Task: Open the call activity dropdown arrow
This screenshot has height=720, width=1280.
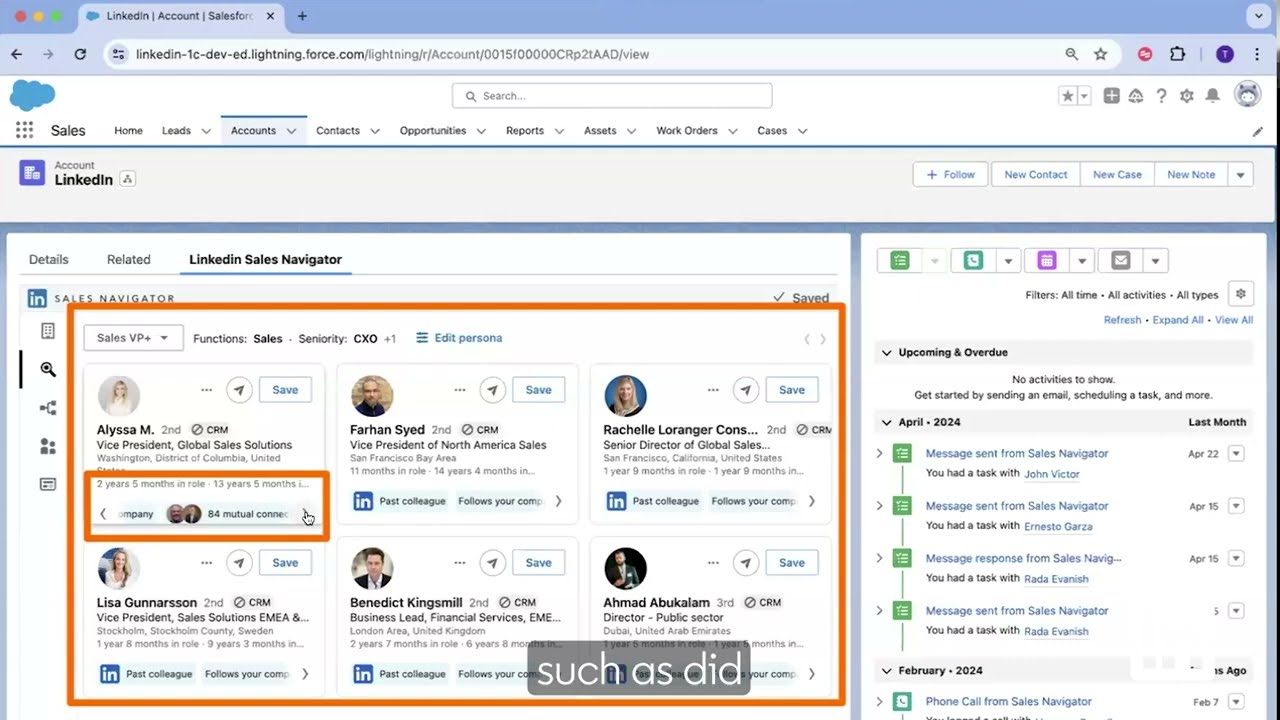Action: [1008, 261]
